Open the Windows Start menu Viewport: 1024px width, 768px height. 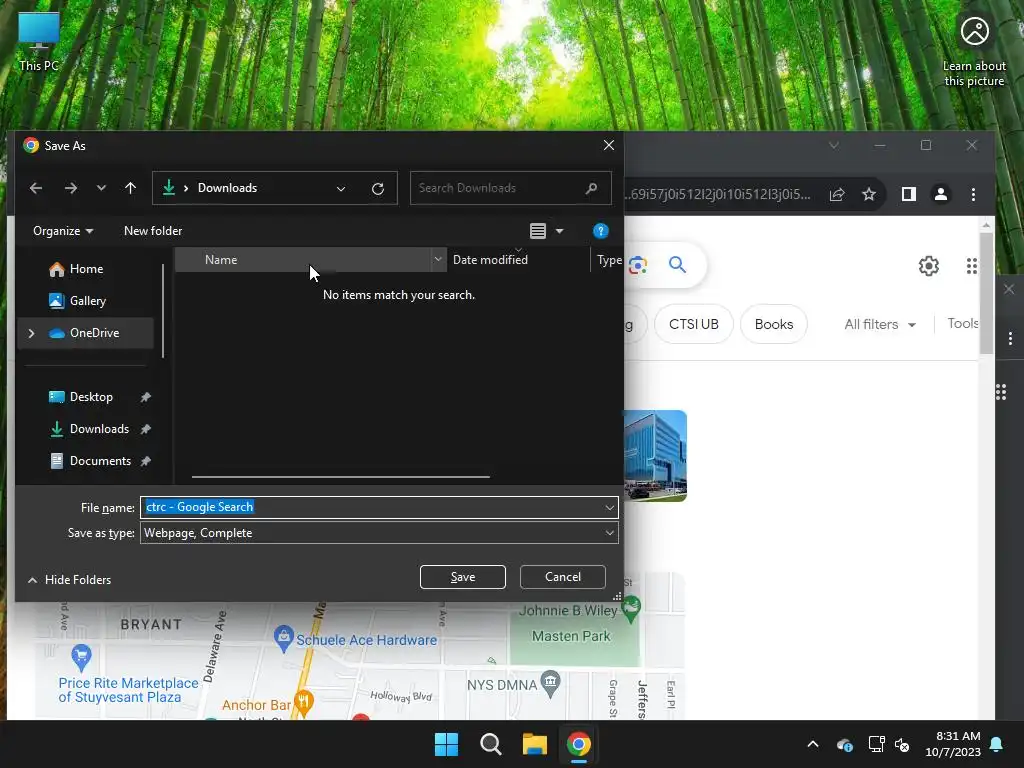[x=447, y=744]
